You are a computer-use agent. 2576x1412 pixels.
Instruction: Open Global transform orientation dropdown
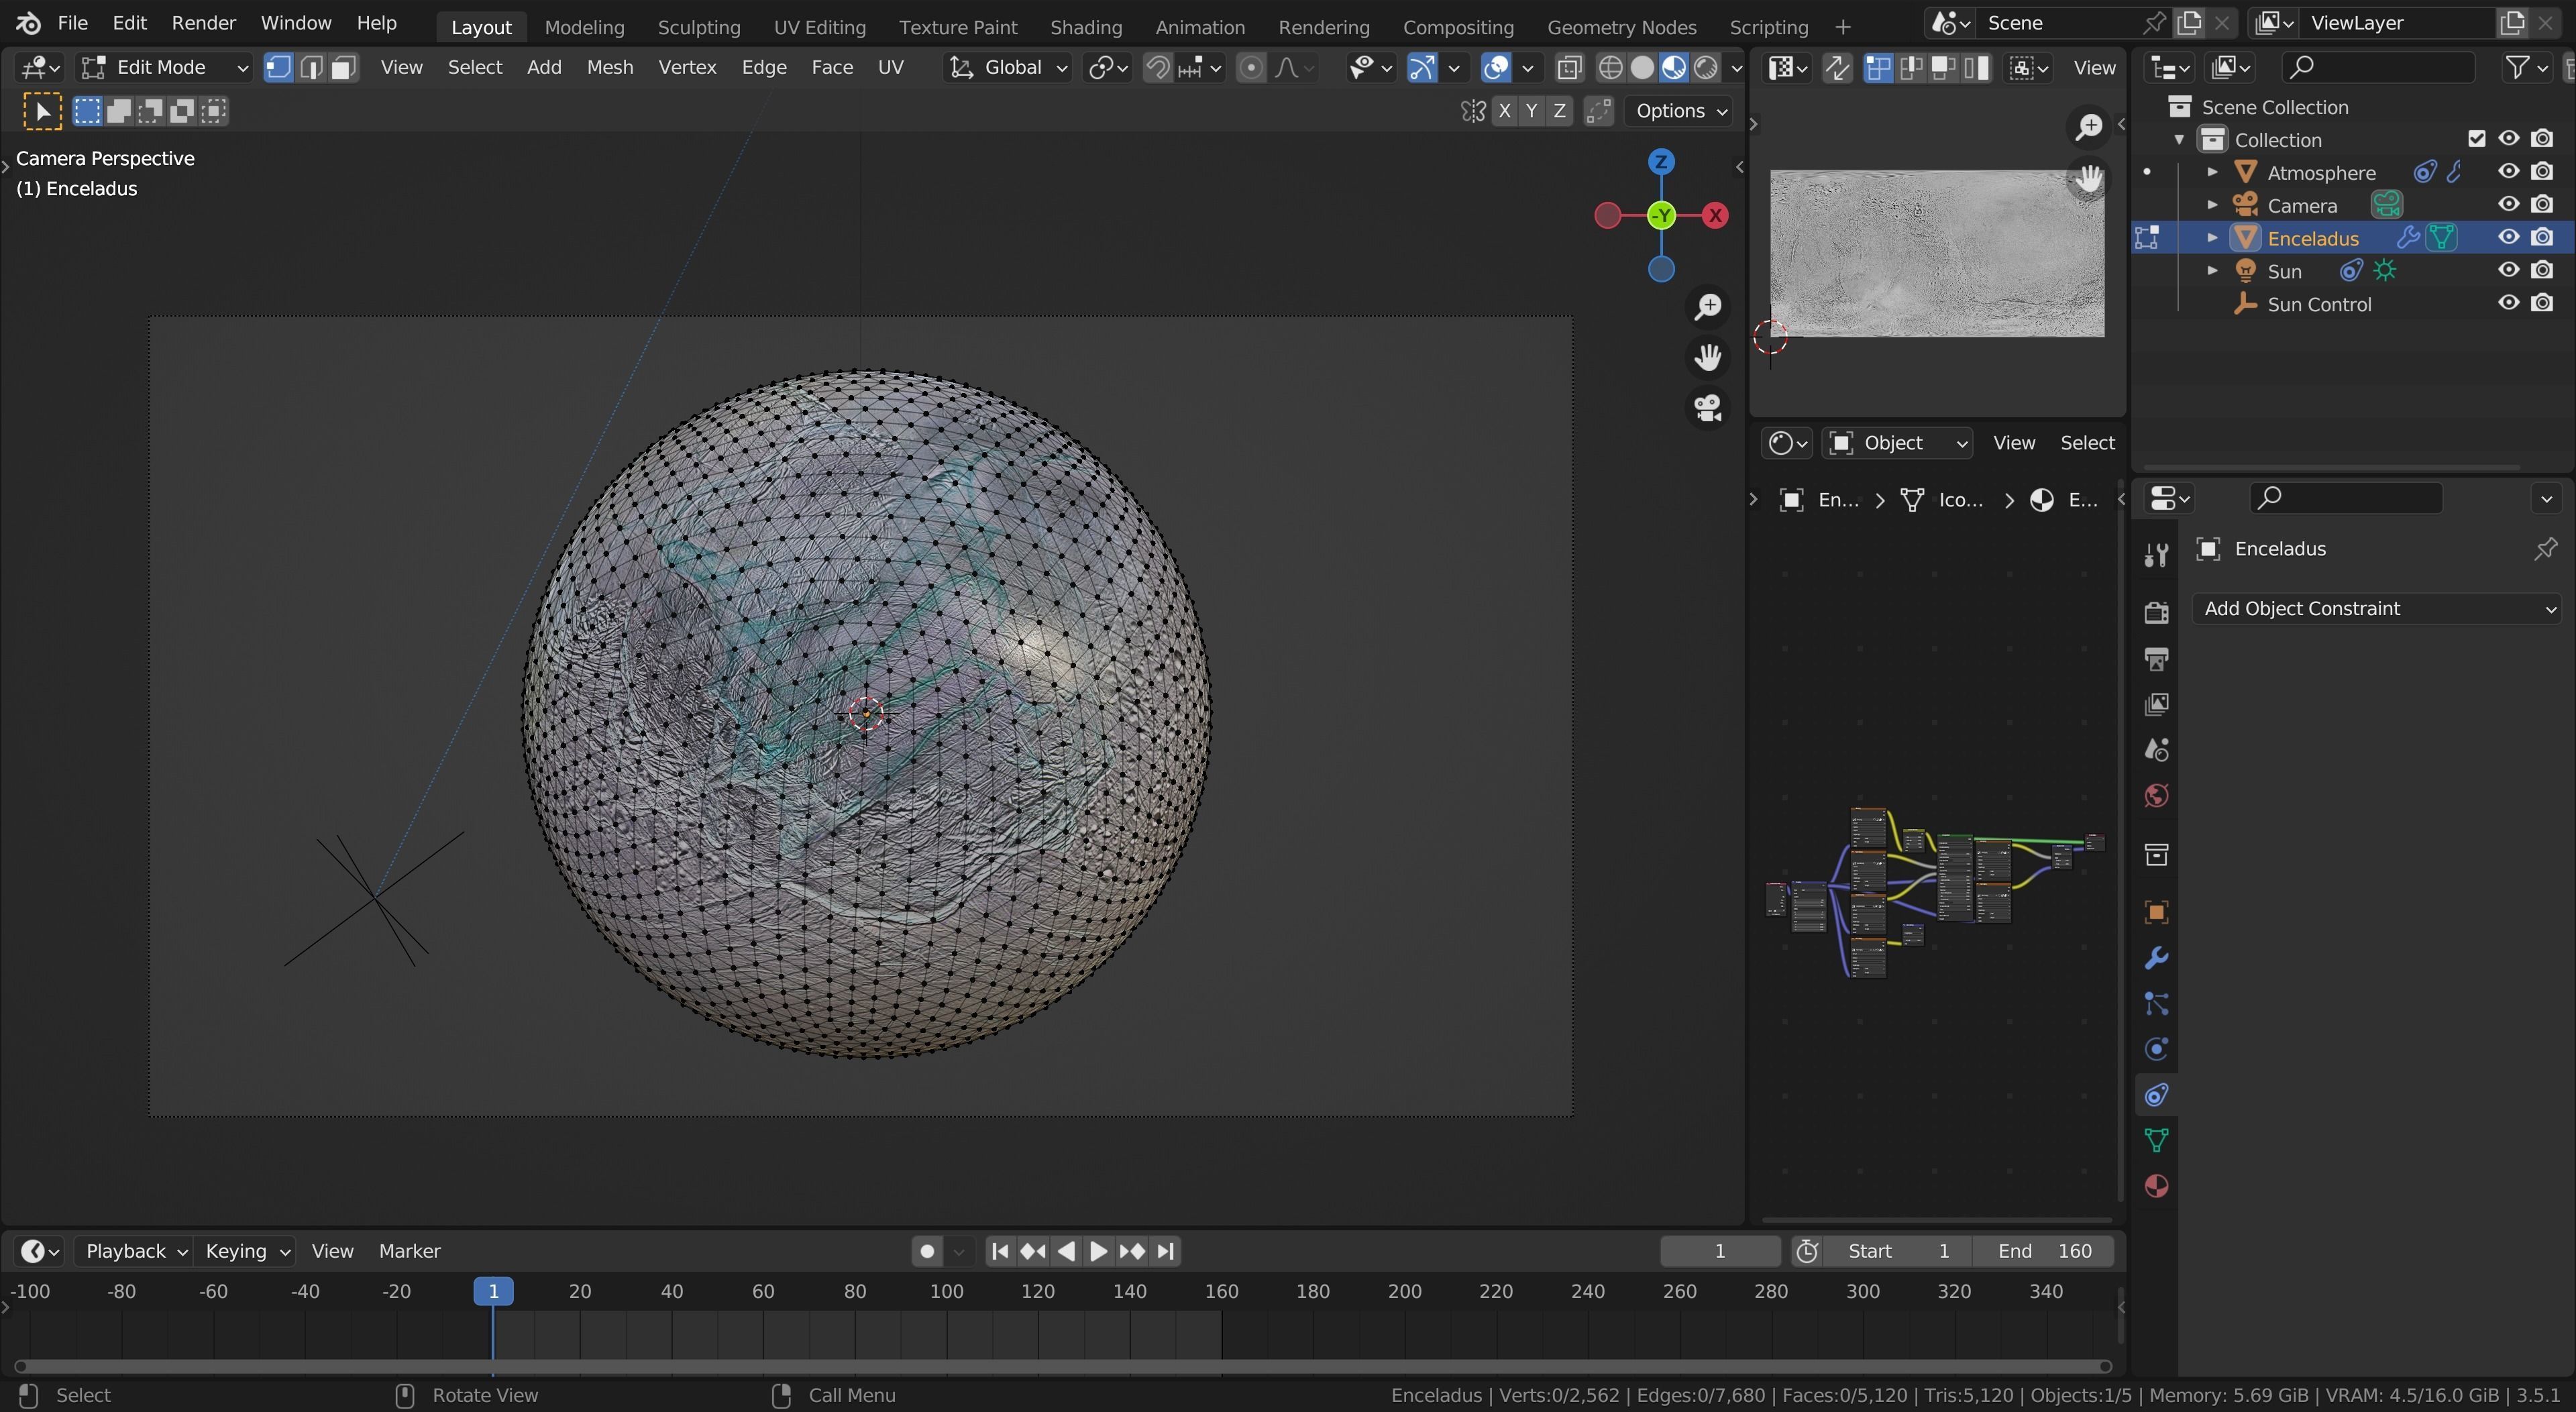tap(1008, 67)
